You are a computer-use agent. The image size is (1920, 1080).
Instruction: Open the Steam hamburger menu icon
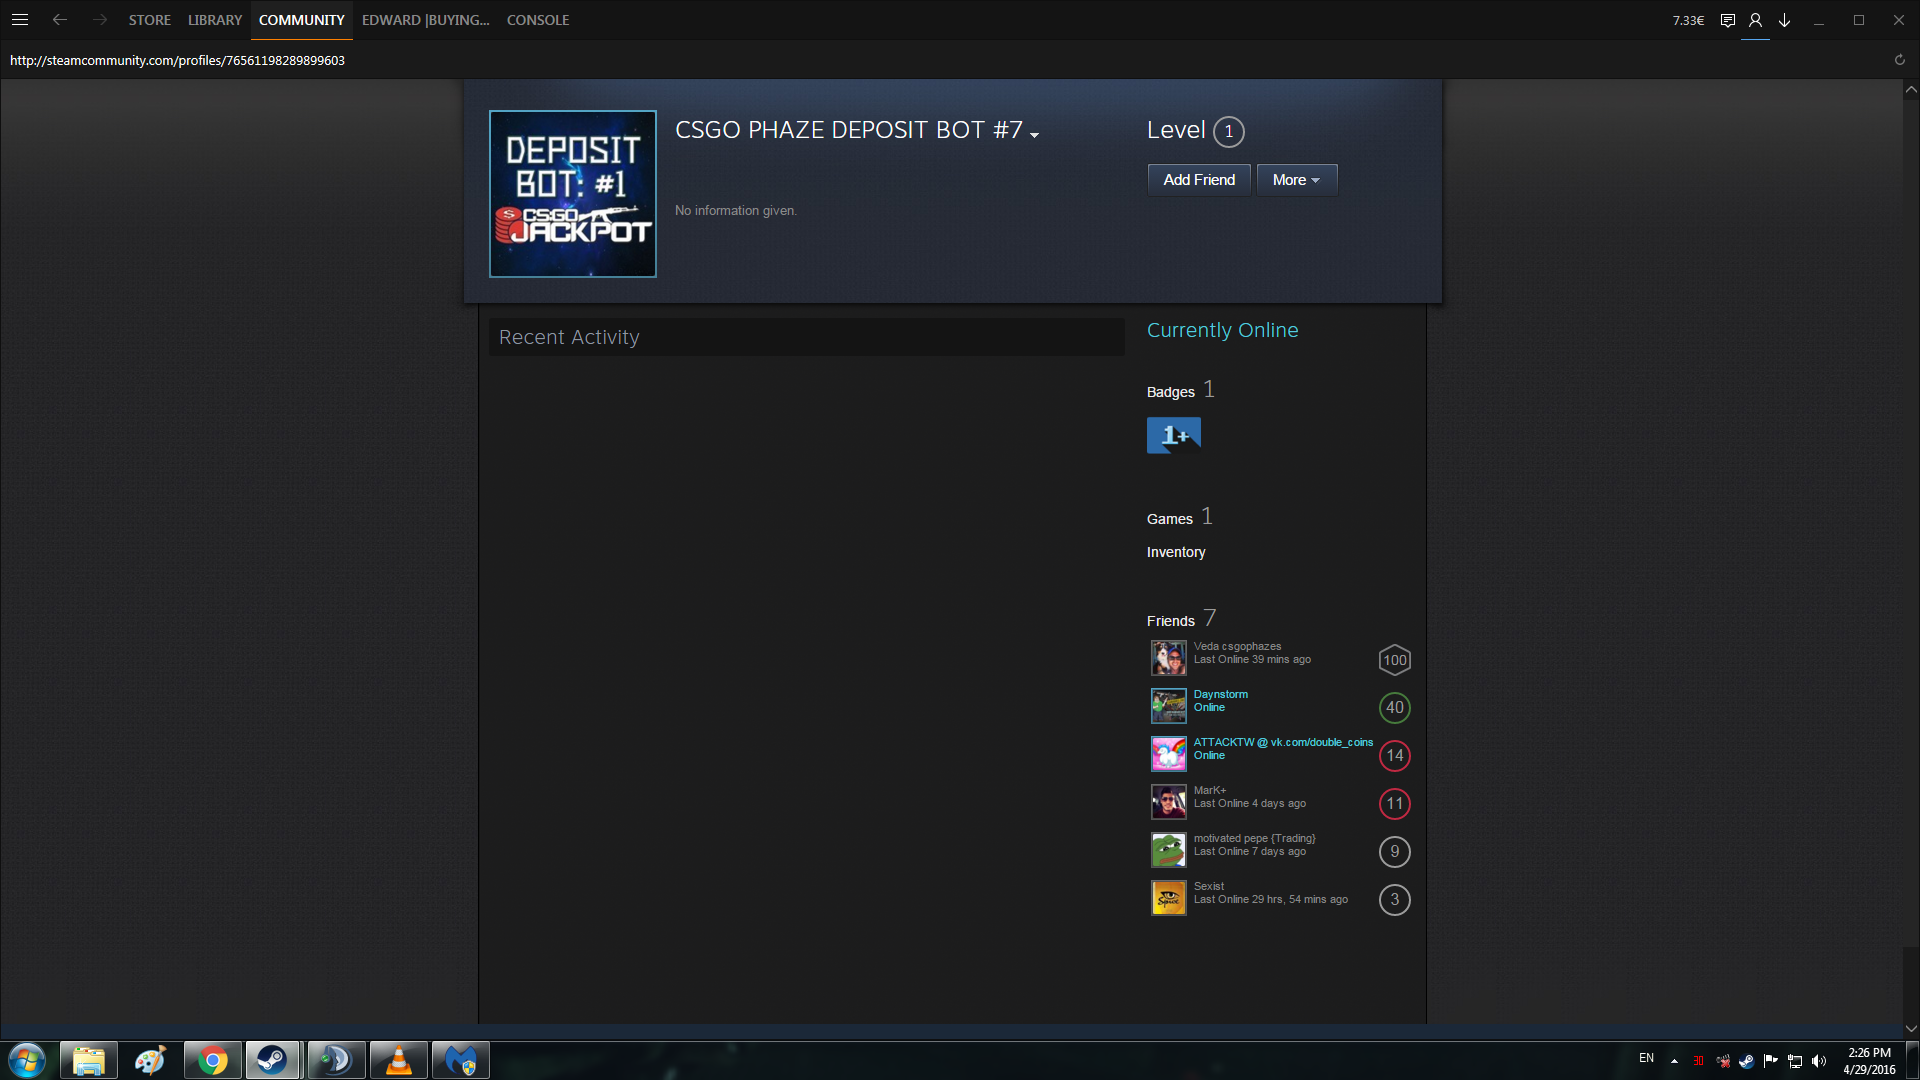click(x=19, y=20)
